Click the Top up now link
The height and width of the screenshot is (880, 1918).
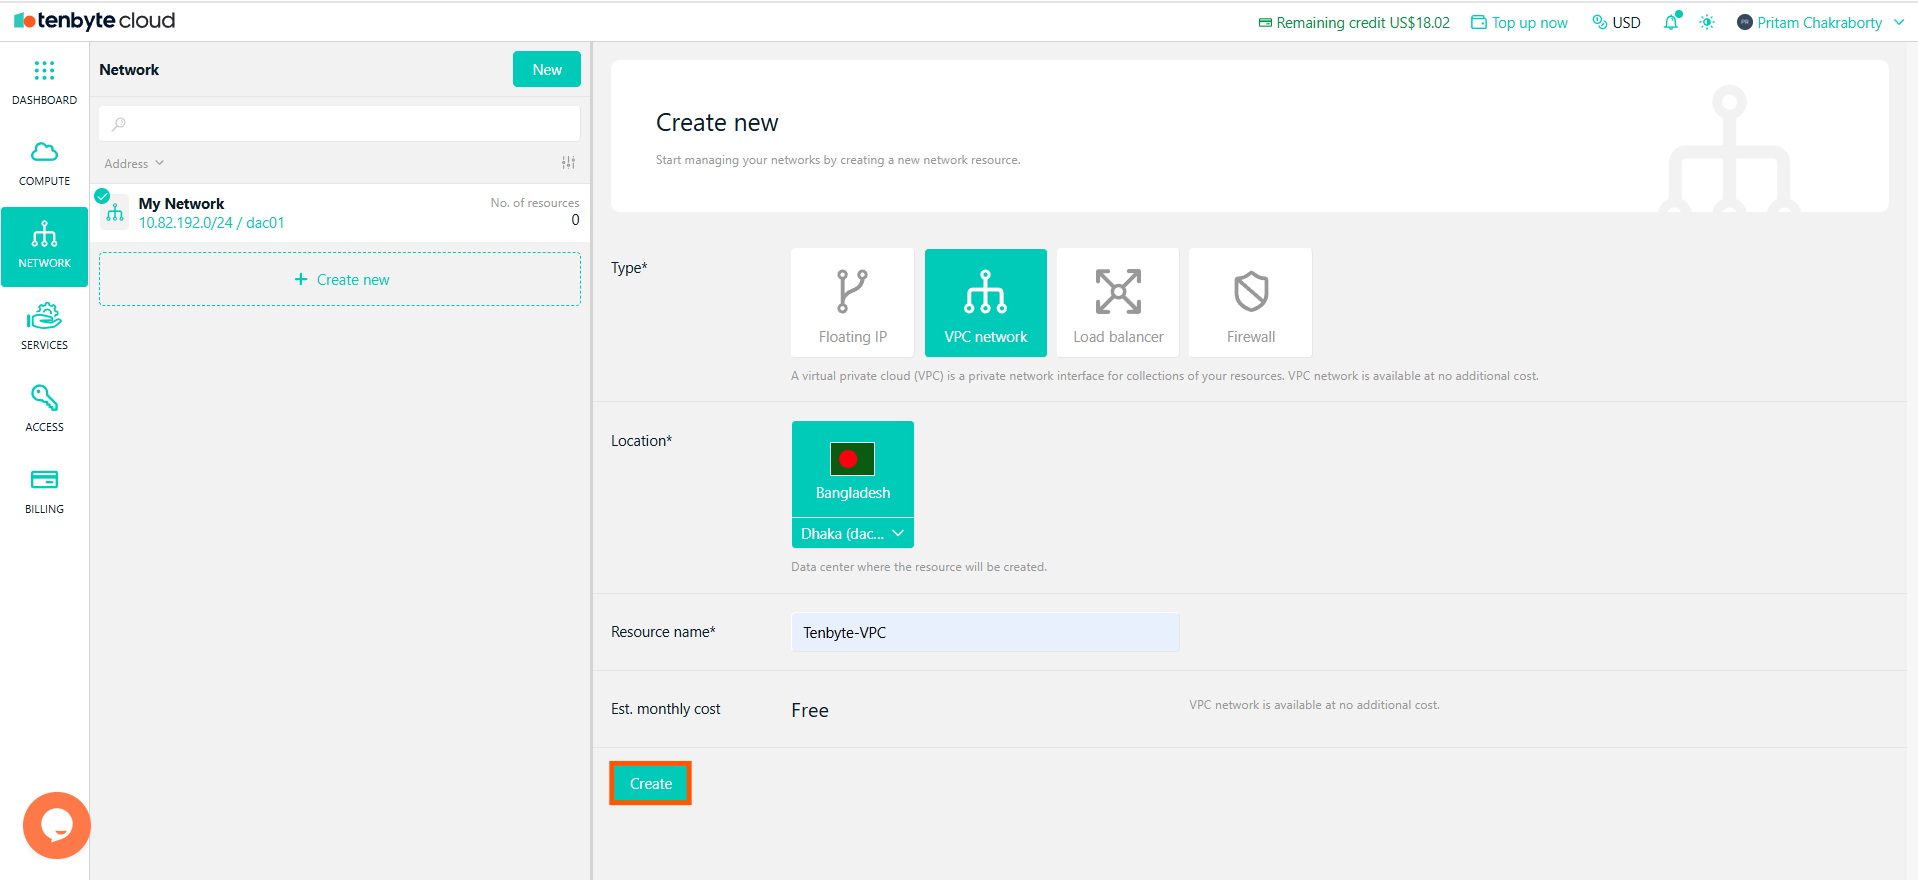(x=1519, y=22)
